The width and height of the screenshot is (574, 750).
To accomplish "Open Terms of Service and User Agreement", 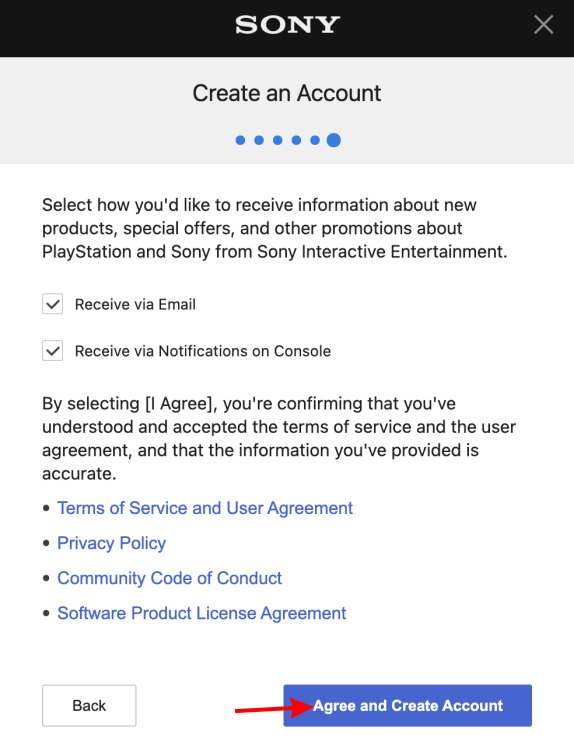I will point(205,508).
